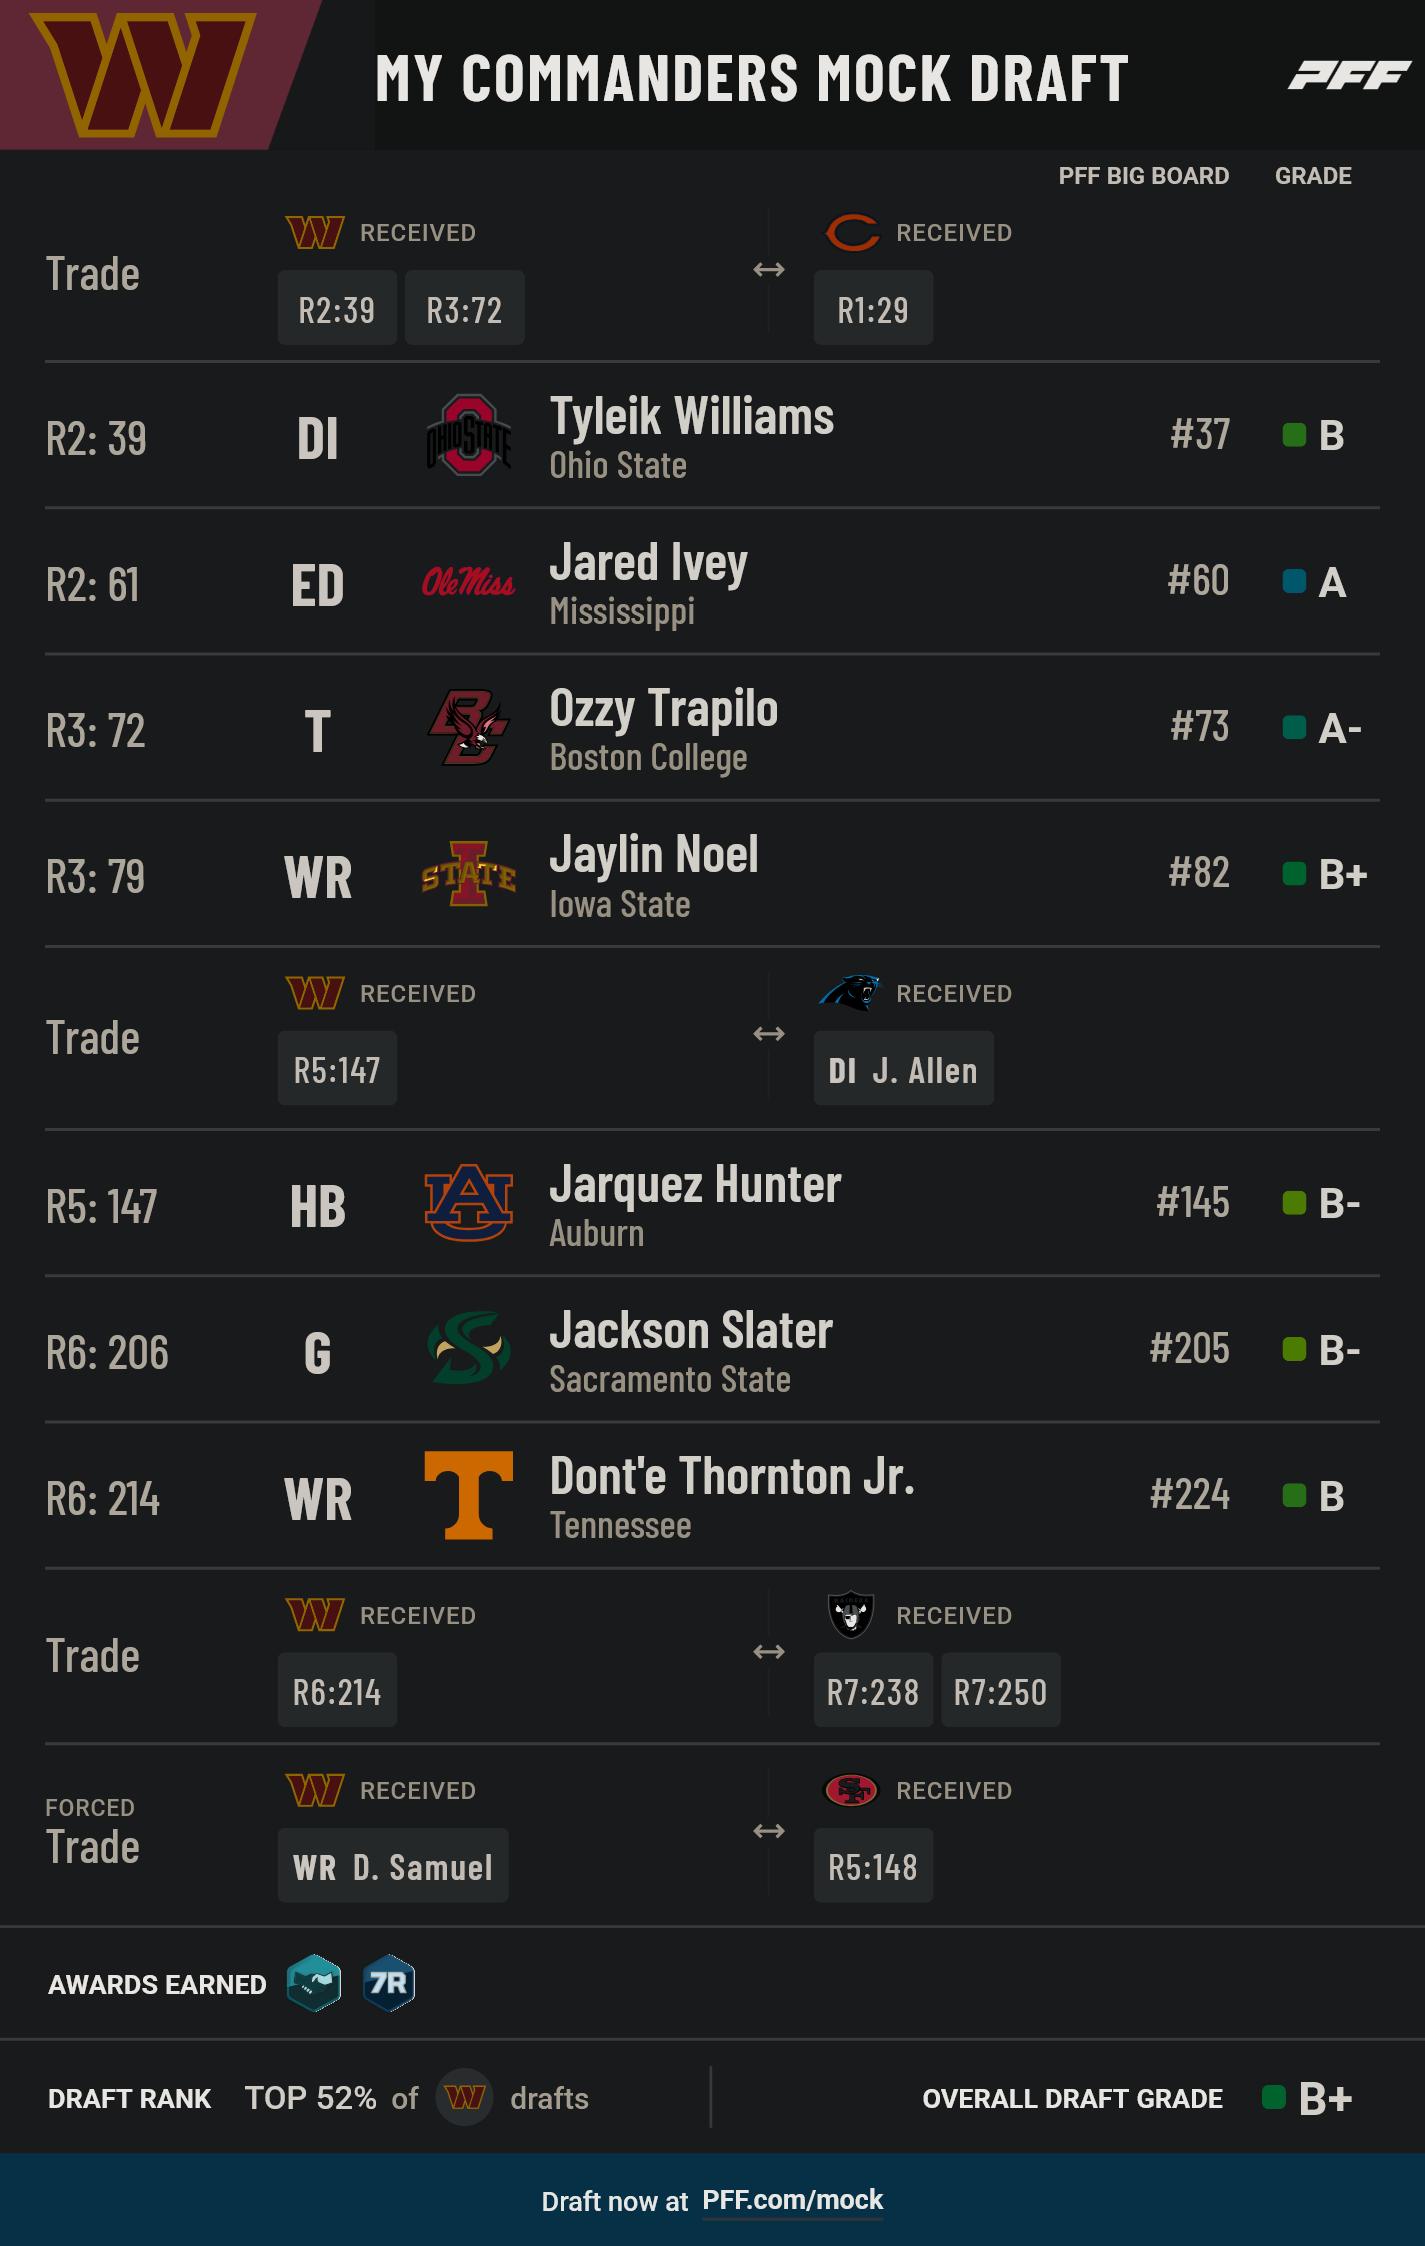The image size is (1425, 2246).
Task: Click the Raiders shield logo
Action: [851, 1614]
